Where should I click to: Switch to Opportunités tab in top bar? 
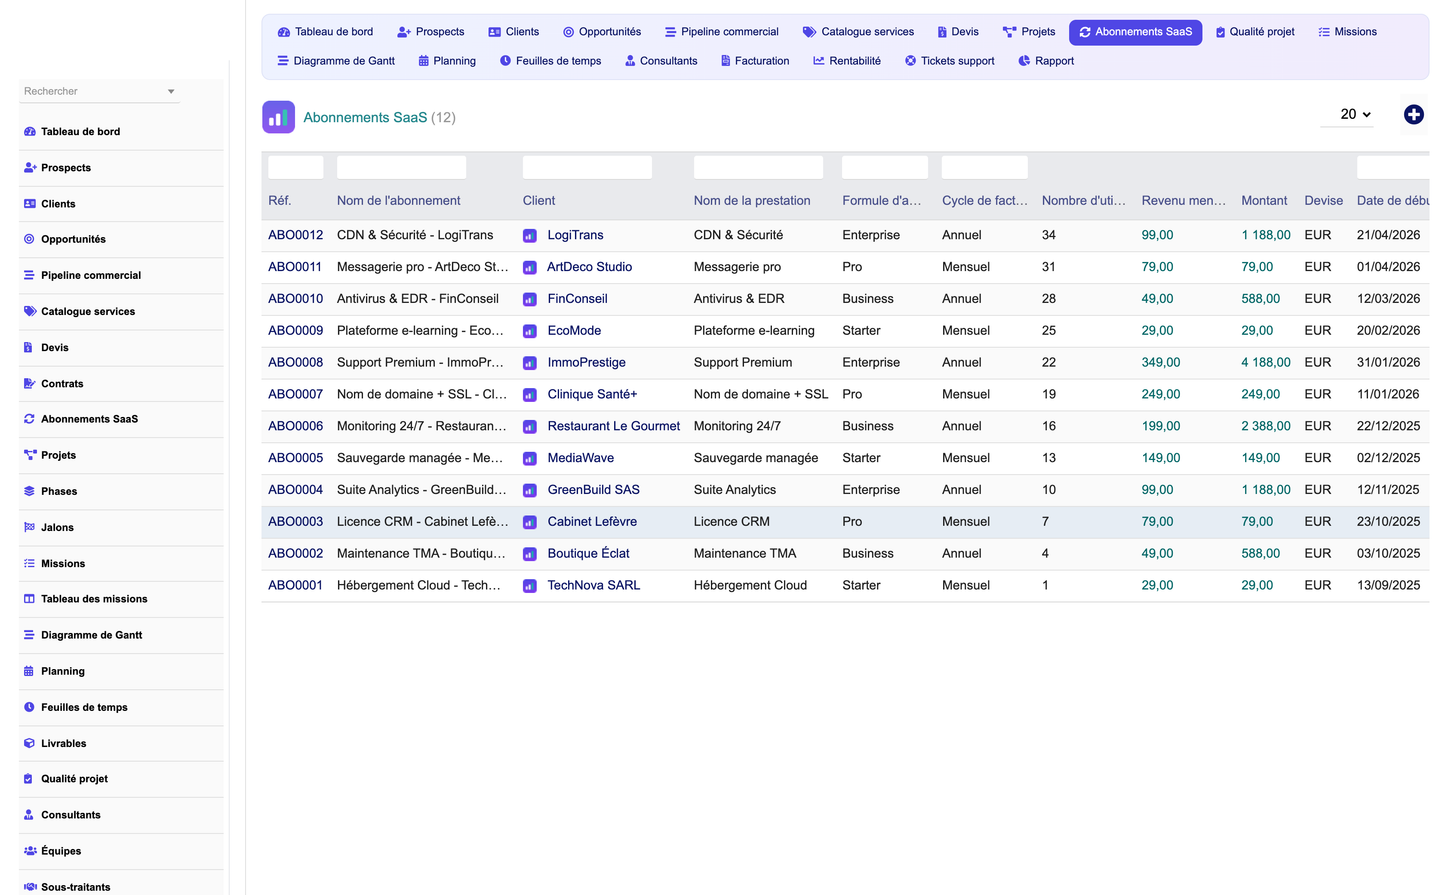(x=602, y=32)
